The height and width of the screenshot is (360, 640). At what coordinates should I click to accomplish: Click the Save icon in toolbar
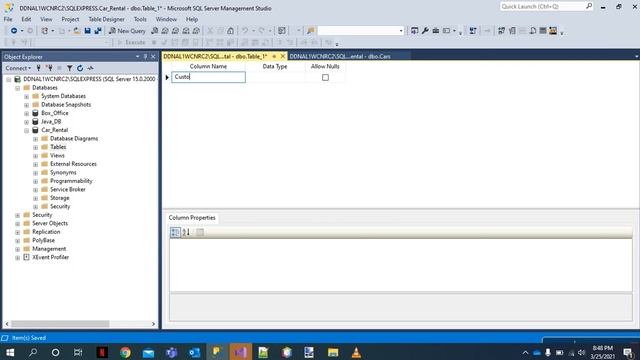pos(87,31)
